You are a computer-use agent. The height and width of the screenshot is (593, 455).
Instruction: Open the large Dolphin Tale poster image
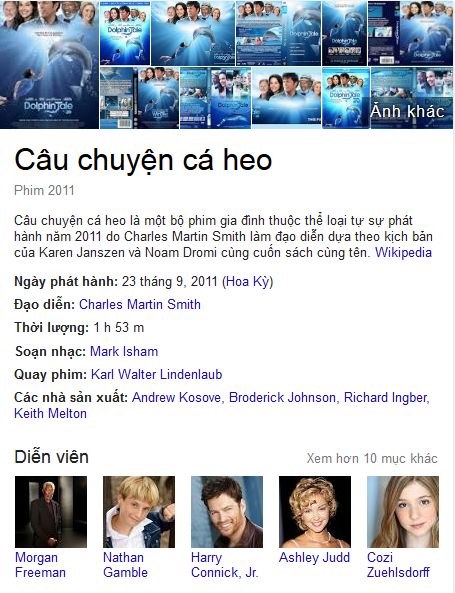[49, 64]
